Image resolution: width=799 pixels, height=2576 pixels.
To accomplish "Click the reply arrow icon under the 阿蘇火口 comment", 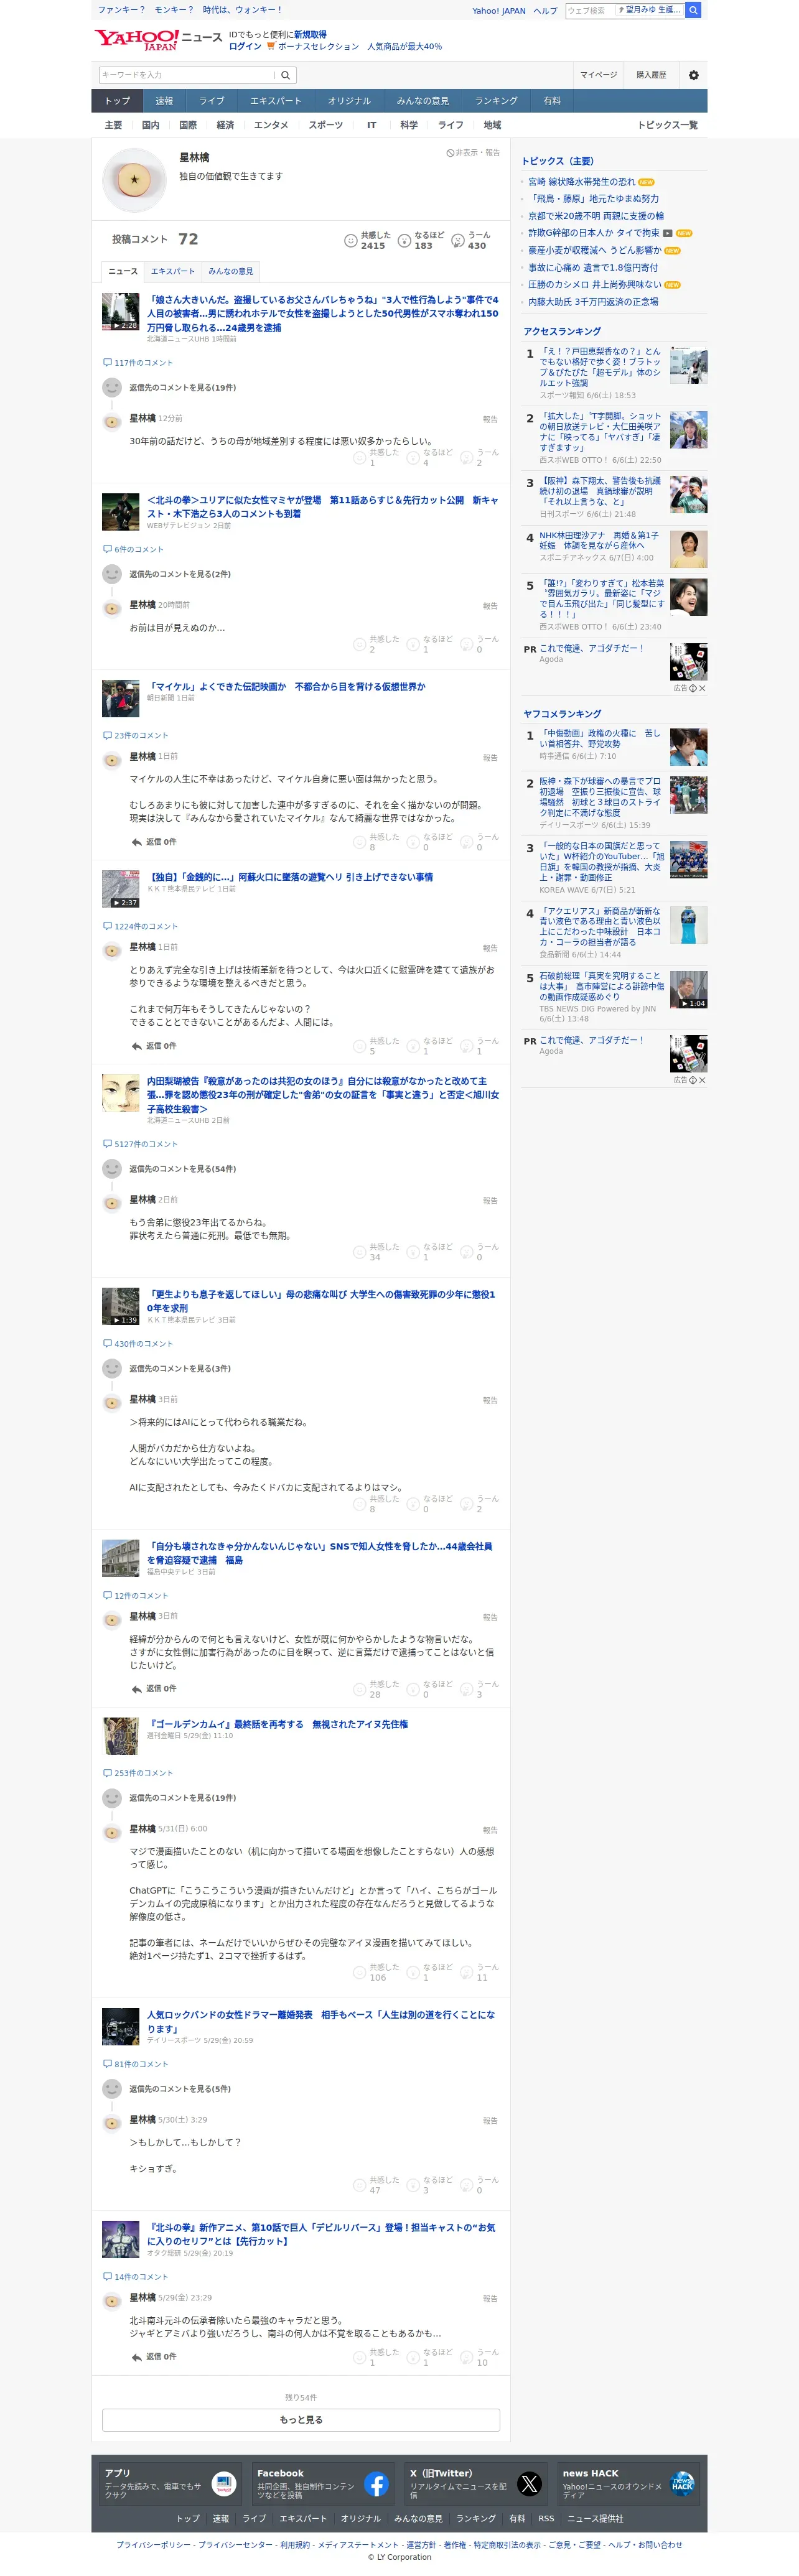I will pos(136,1046).
